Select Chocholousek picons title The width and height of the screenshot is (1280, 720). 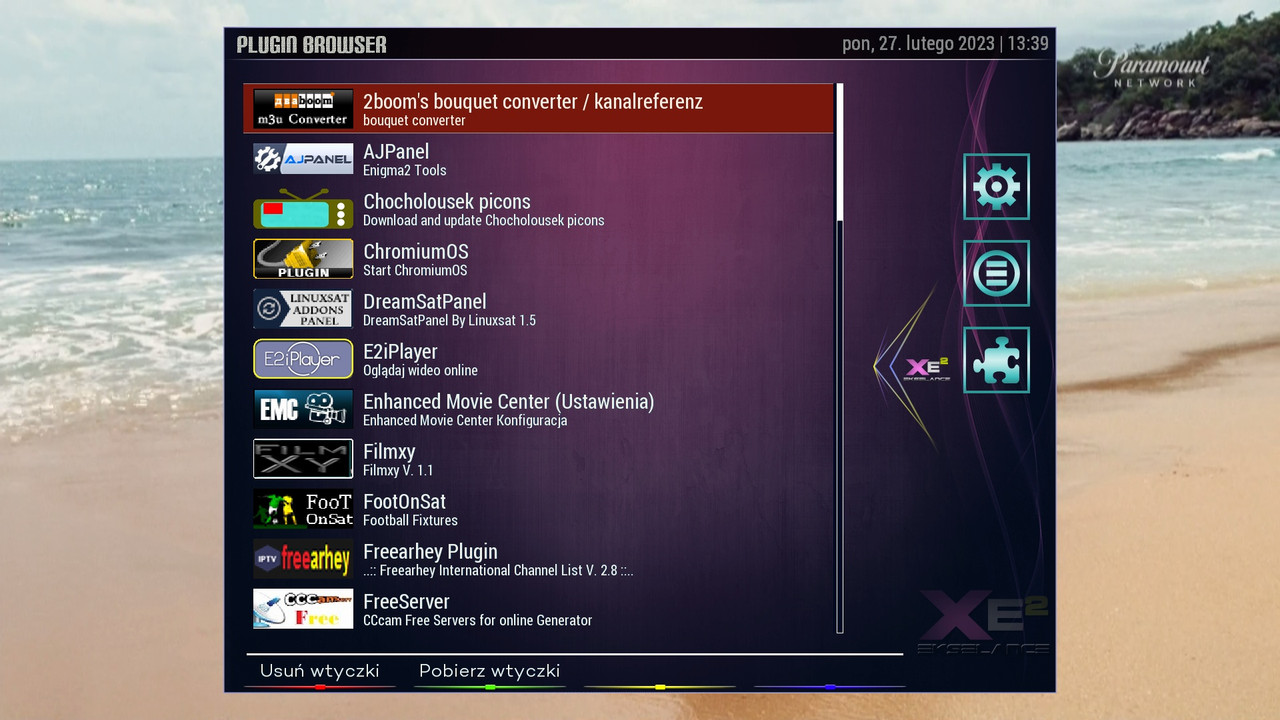point(447,202)
